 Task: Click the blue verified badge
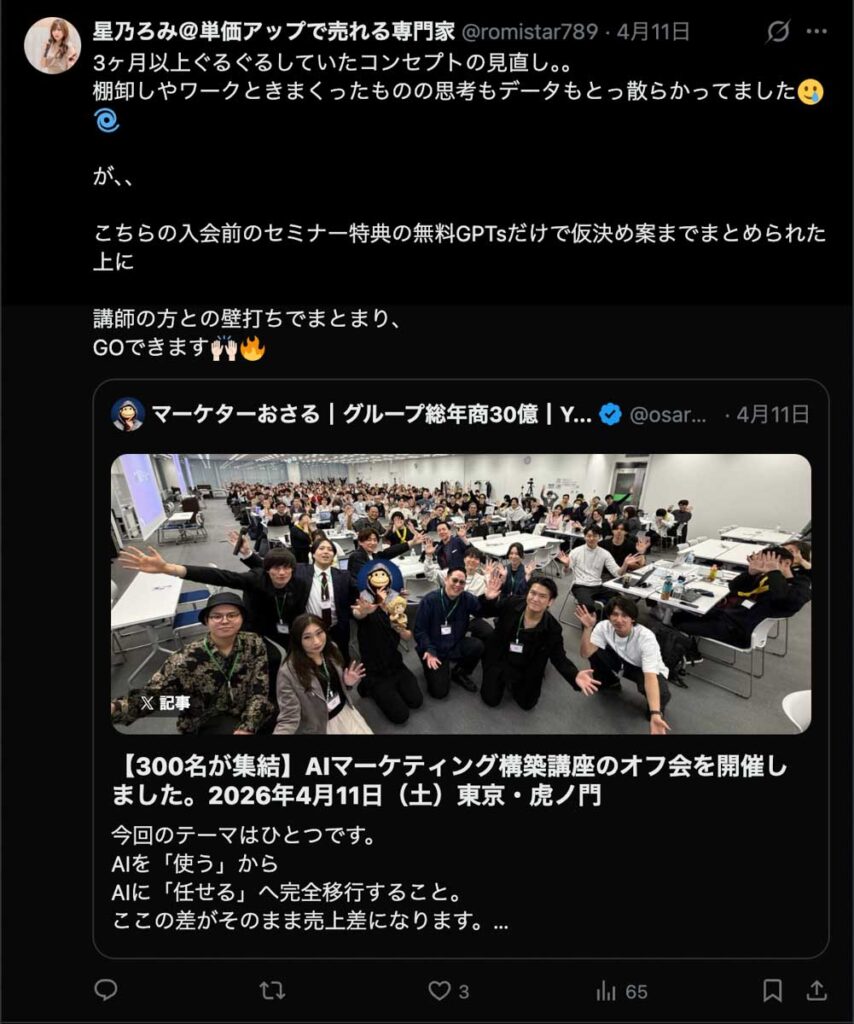(x=610, y=414)
